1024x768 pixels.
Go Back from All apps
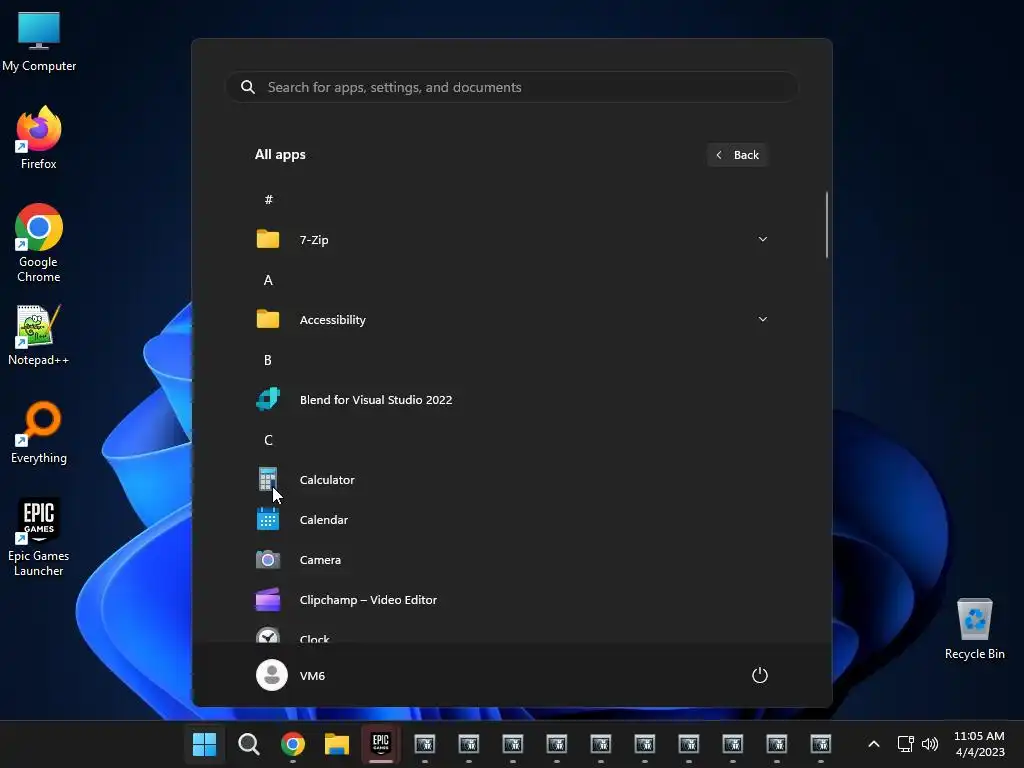(737, 155)
